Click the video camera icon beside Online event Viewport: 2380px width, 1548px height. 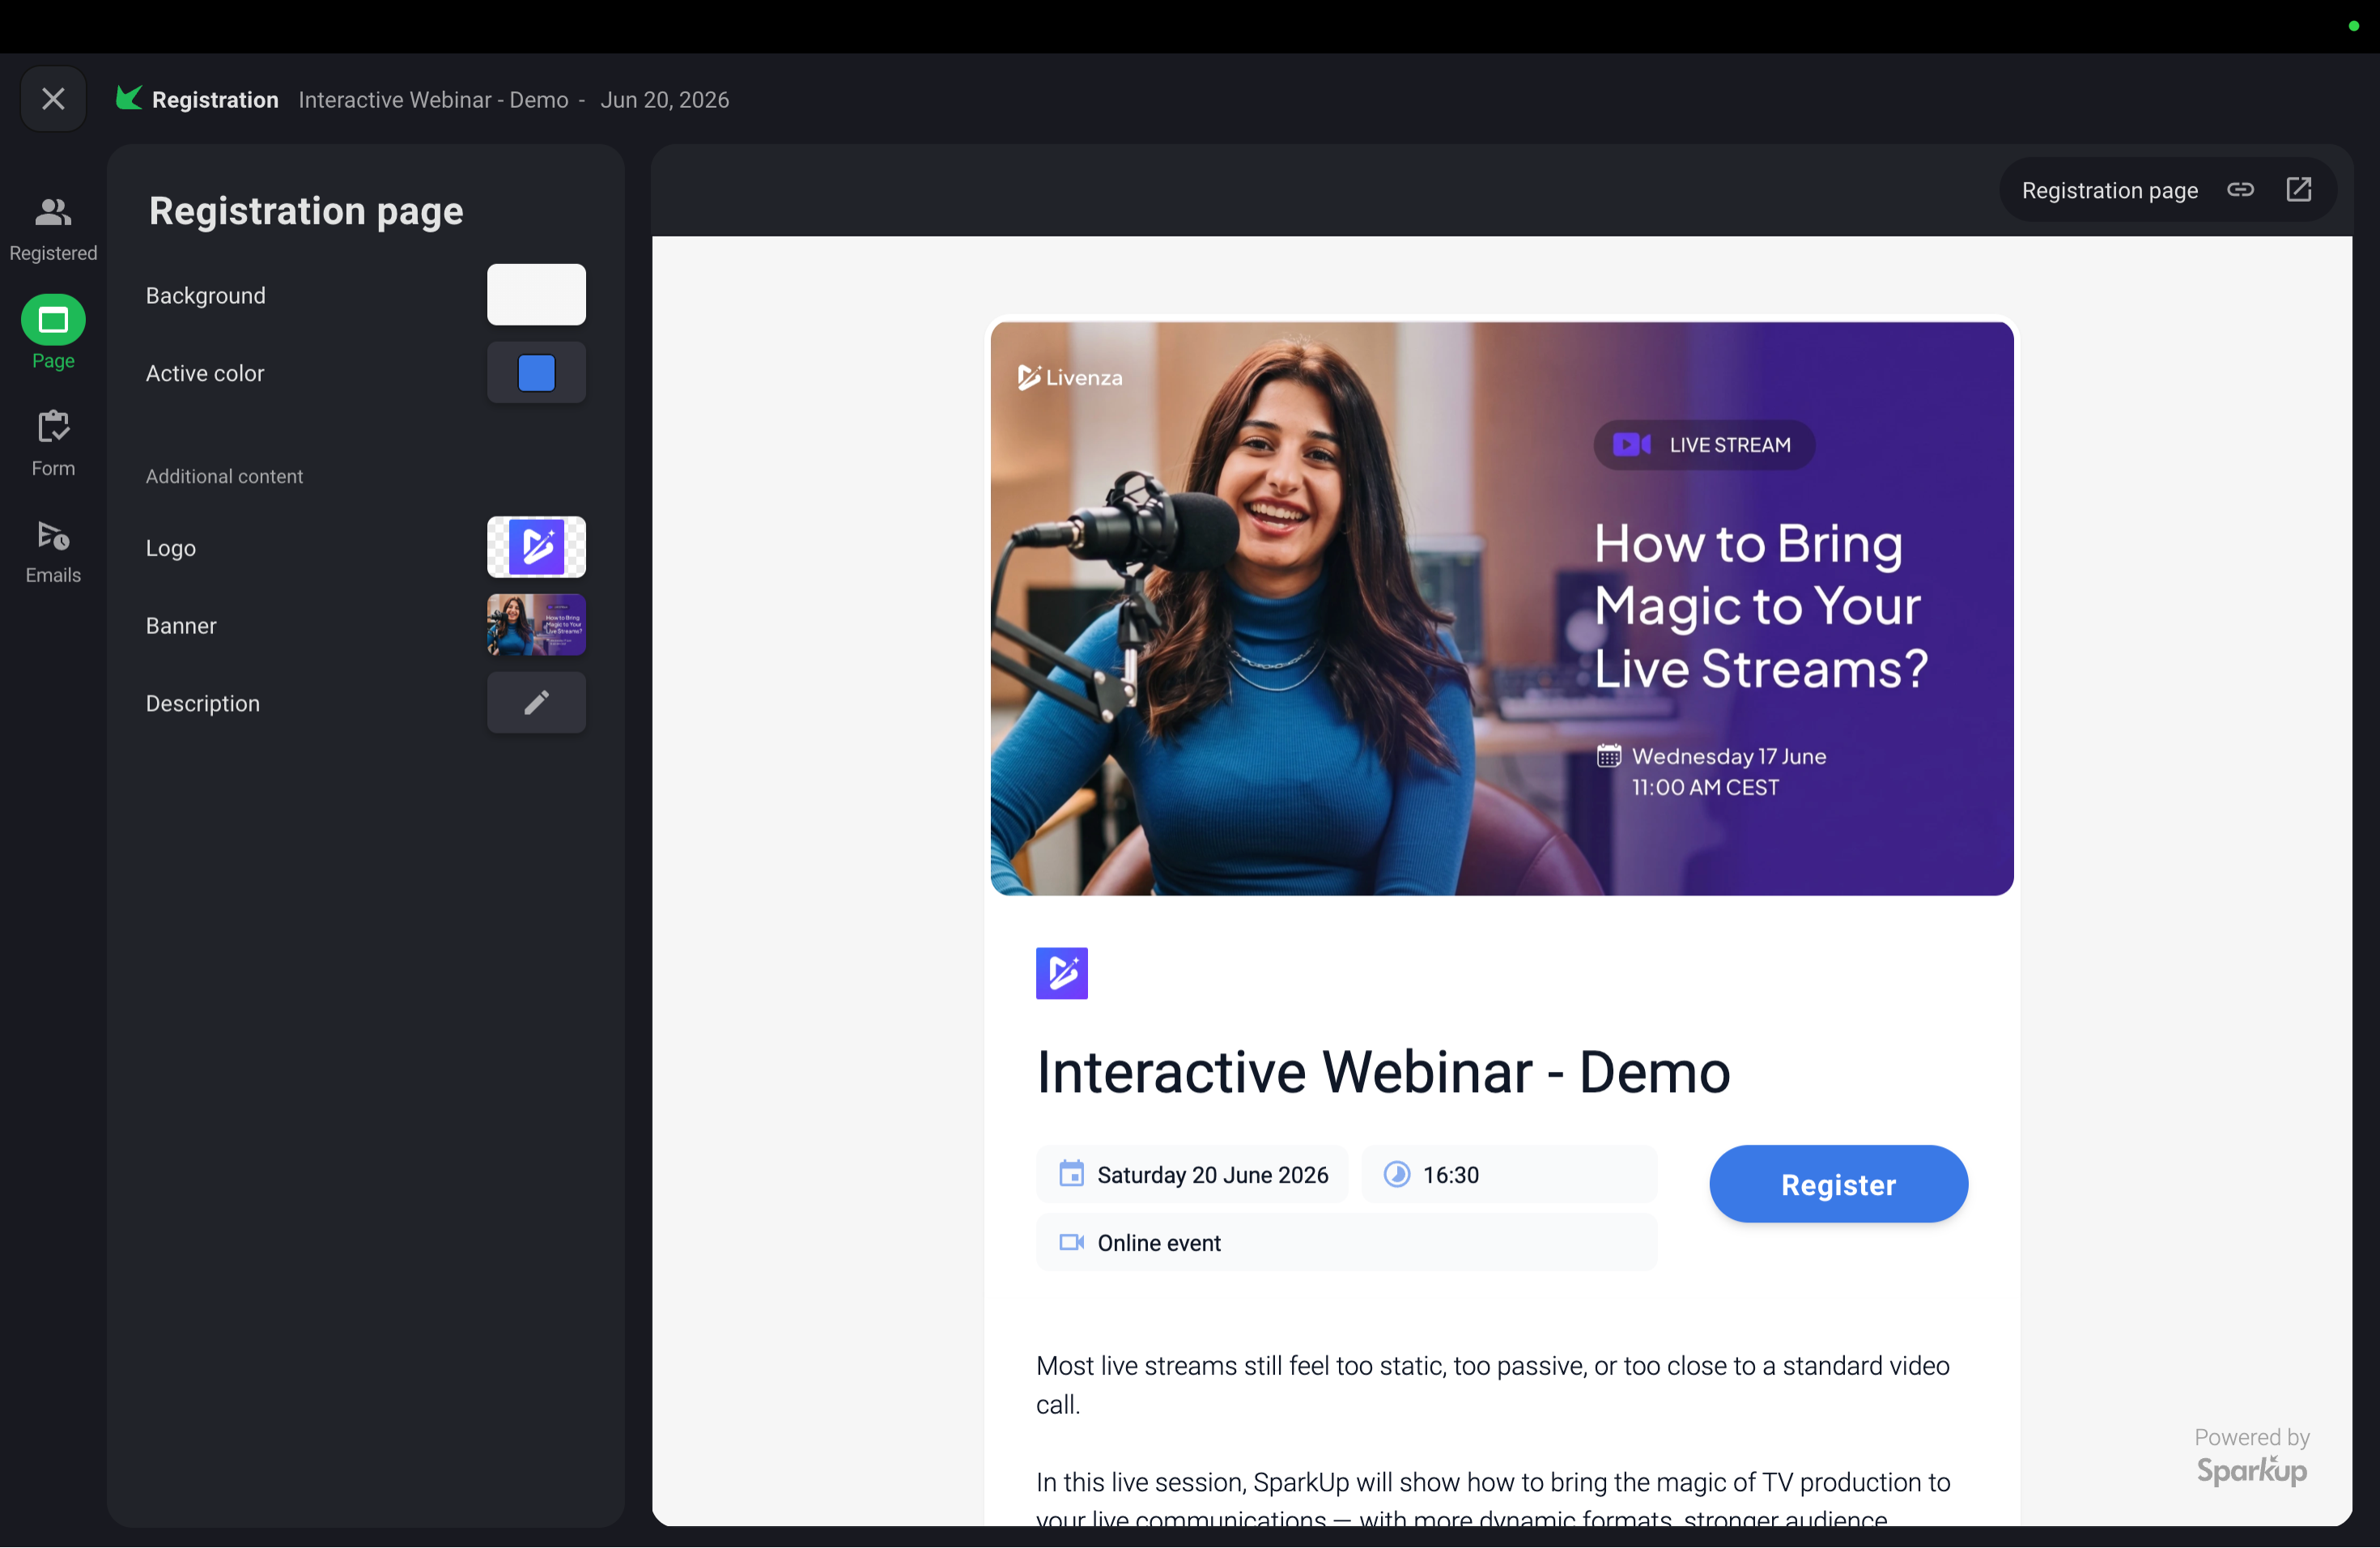pyautogui.click(x=1071, y=1242)
